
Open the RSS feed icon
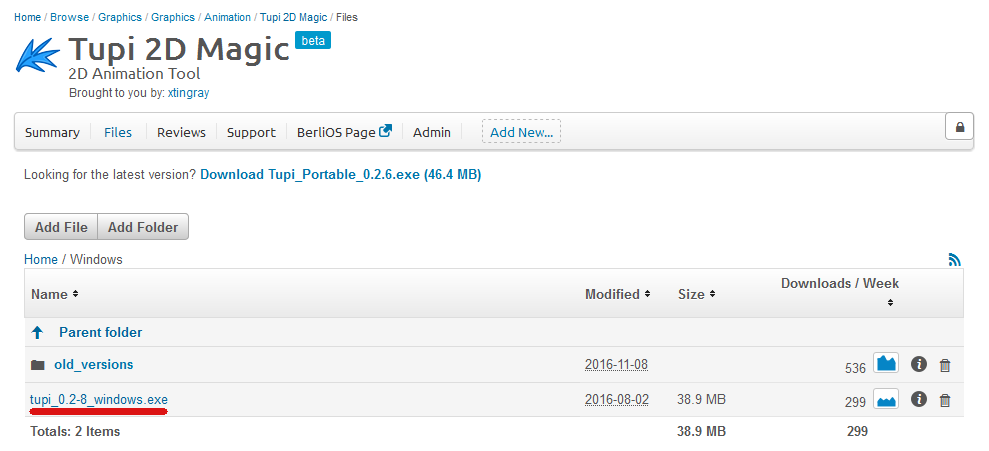[x=955, y=260]
